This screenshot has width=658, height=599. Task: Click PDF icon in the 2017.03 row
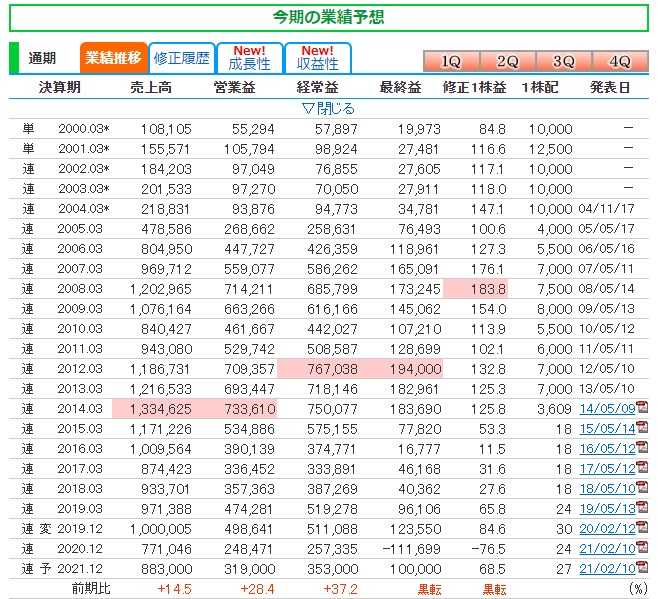[x=643, y=467]
